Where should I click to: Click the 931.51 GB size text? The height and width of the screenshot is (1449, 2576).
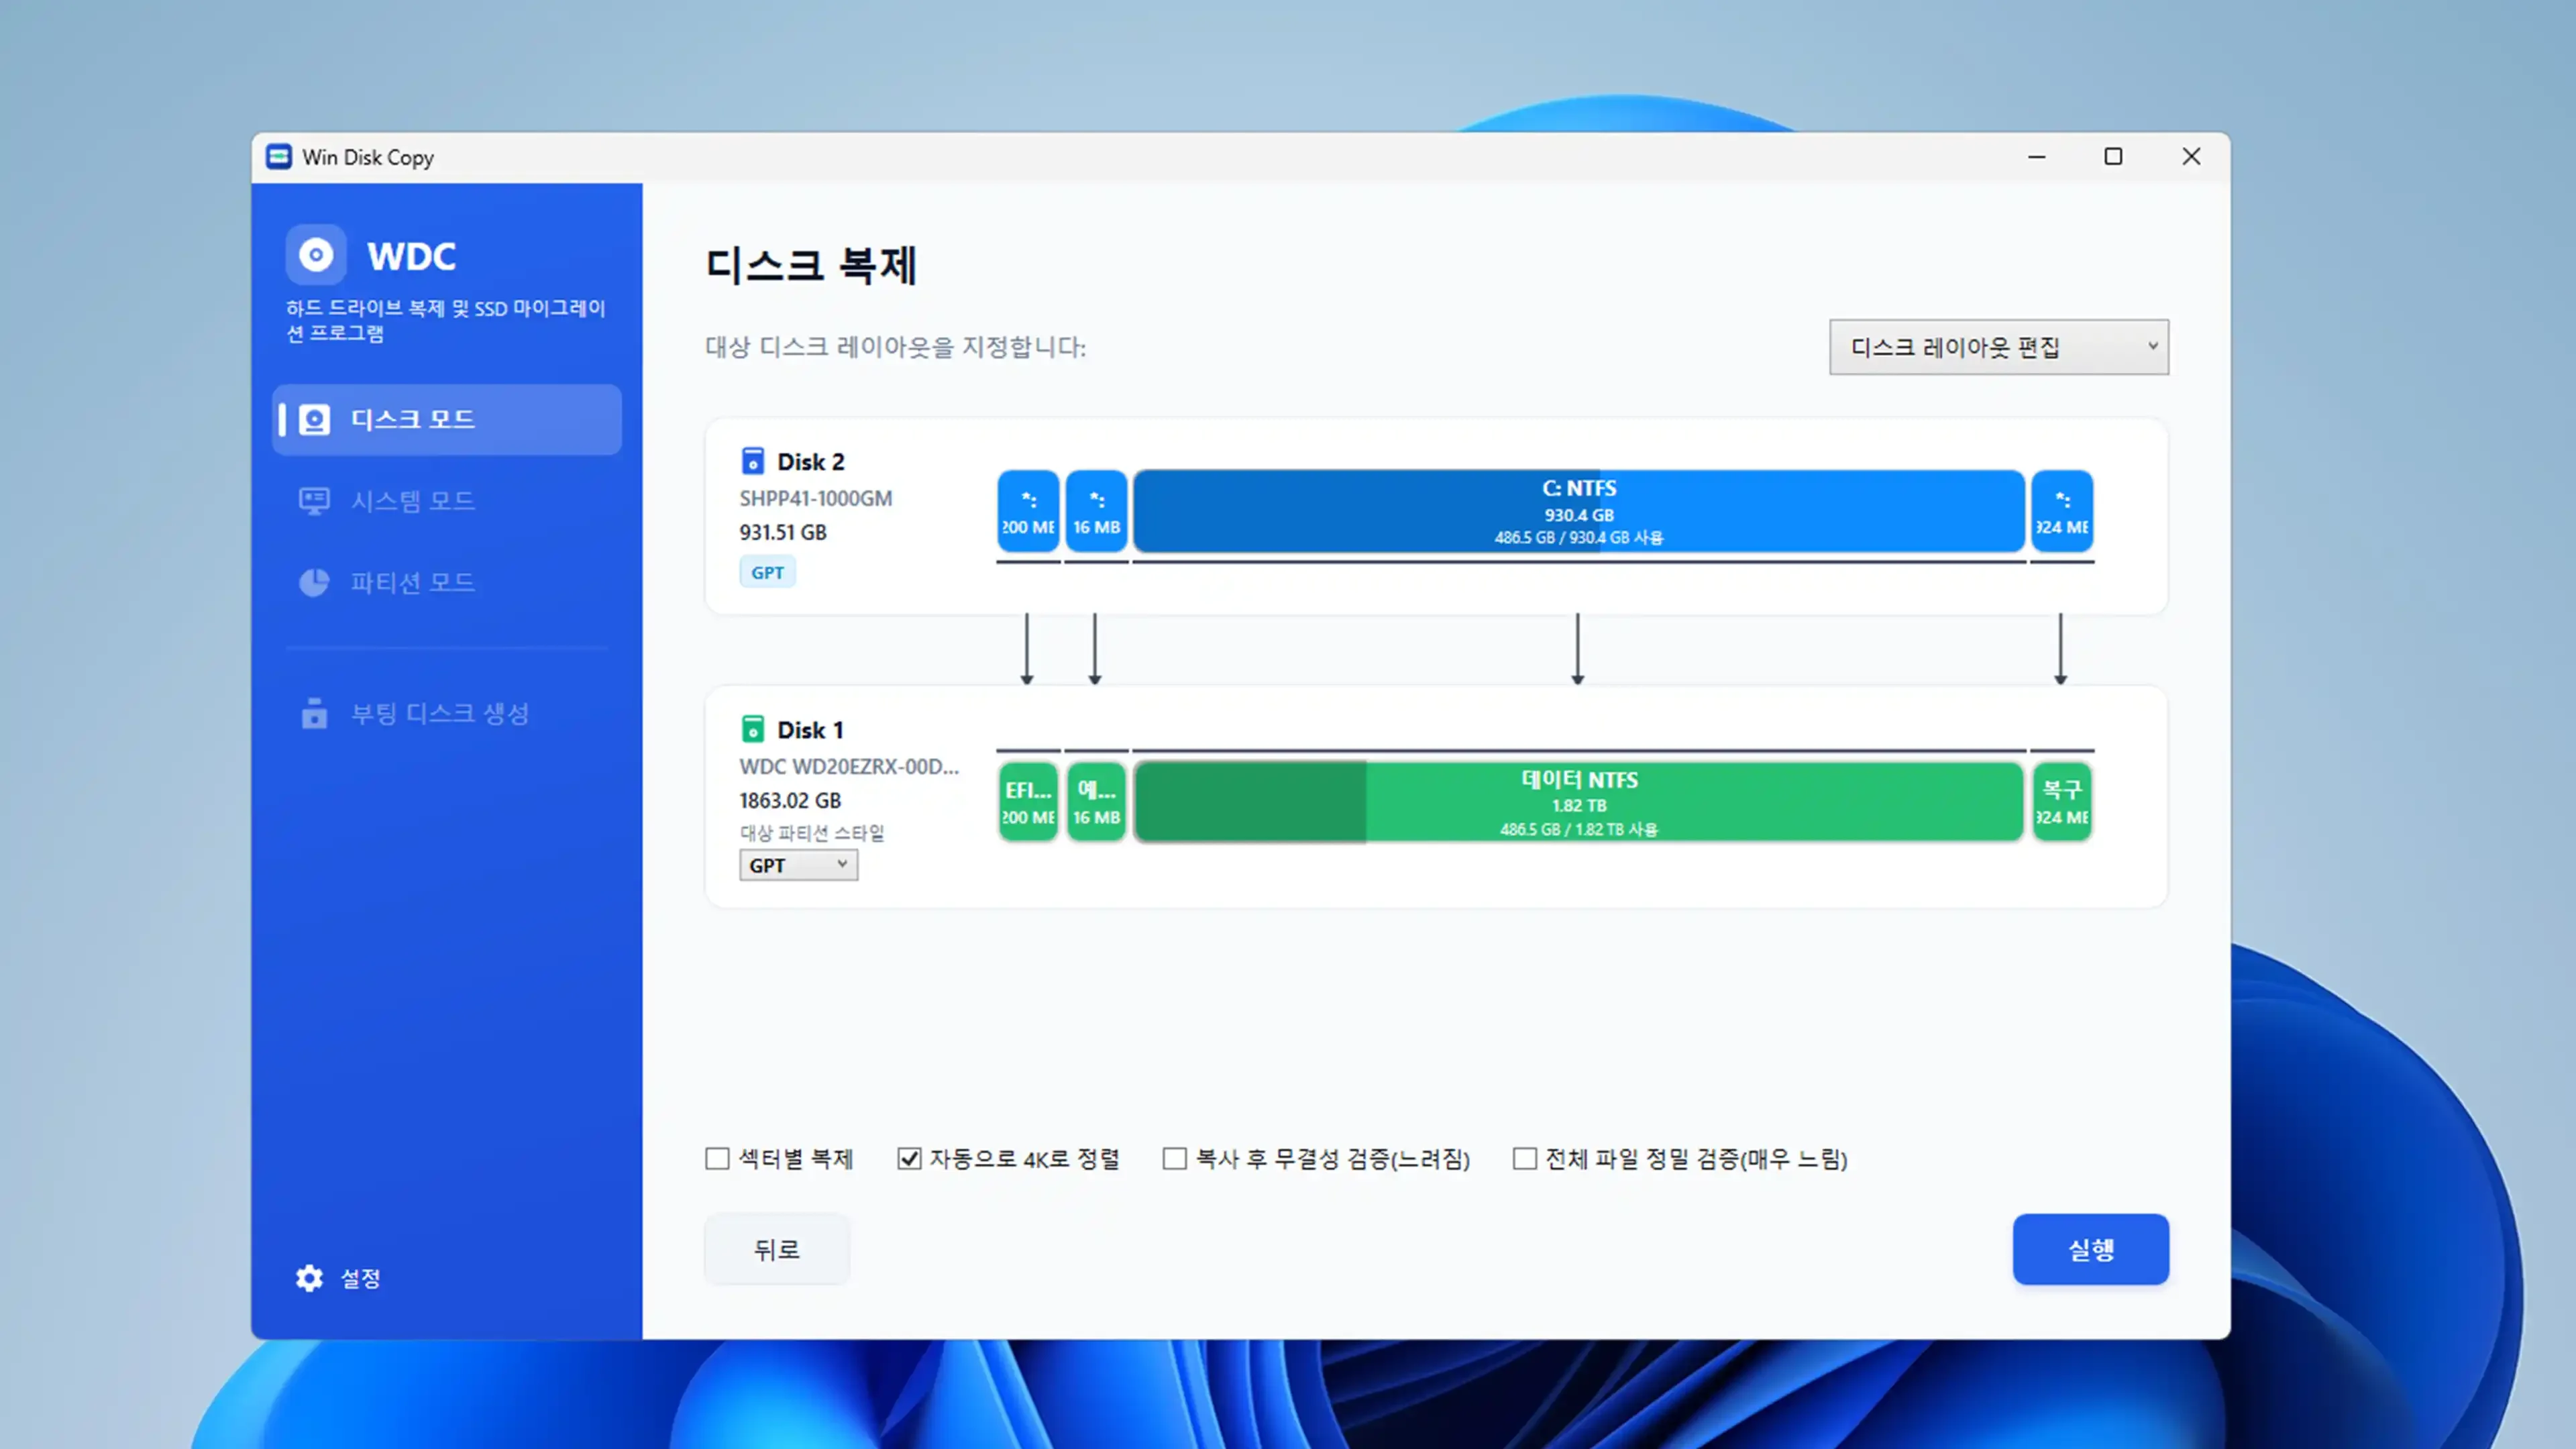(783, 532)
